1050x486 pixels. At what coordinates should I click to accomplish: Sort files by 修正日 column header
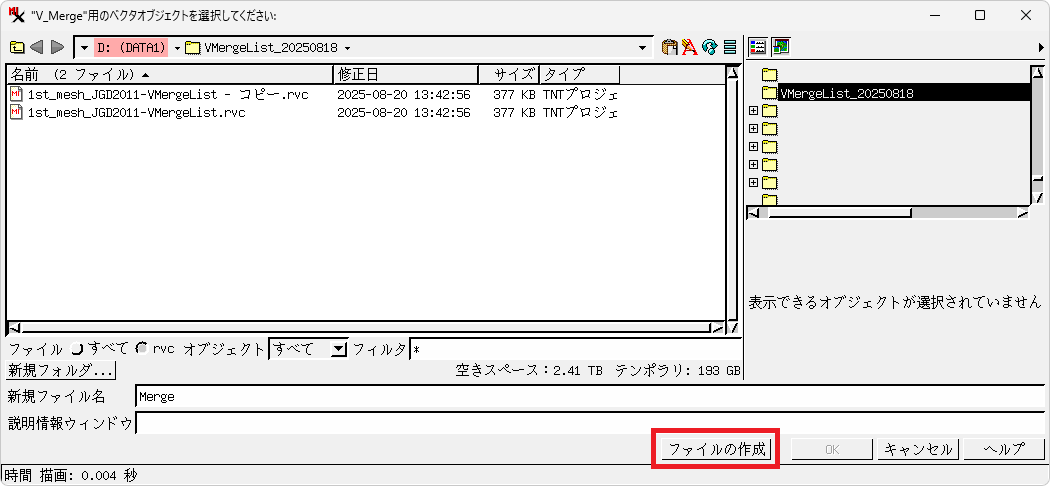pos(405,74)
